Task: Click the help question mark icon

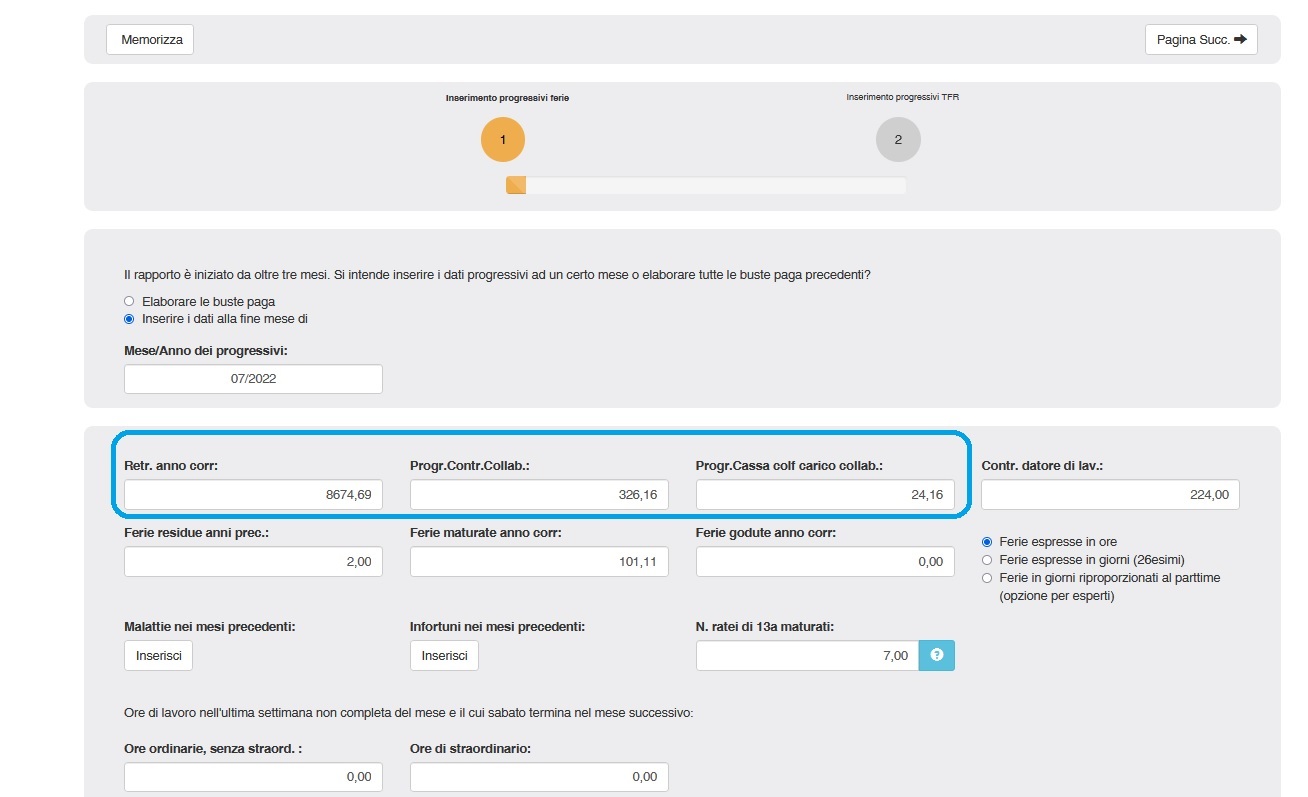Action: [937, 655]
